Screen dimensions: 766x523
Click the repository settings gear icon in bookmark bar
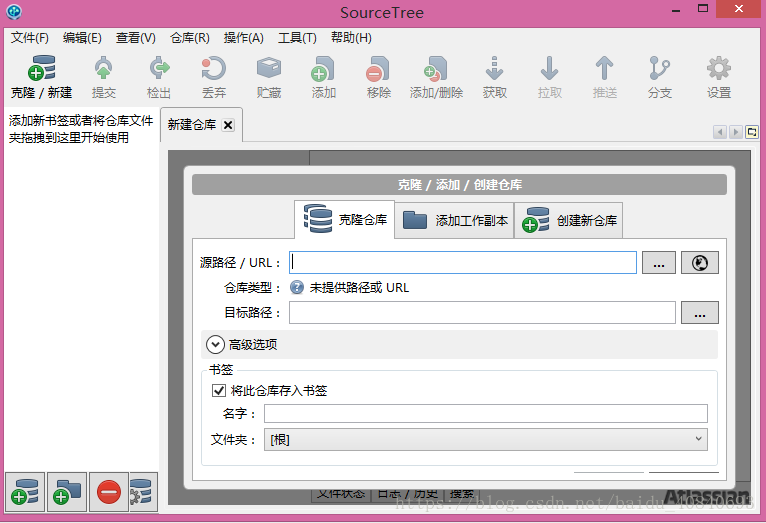[143, 492]
